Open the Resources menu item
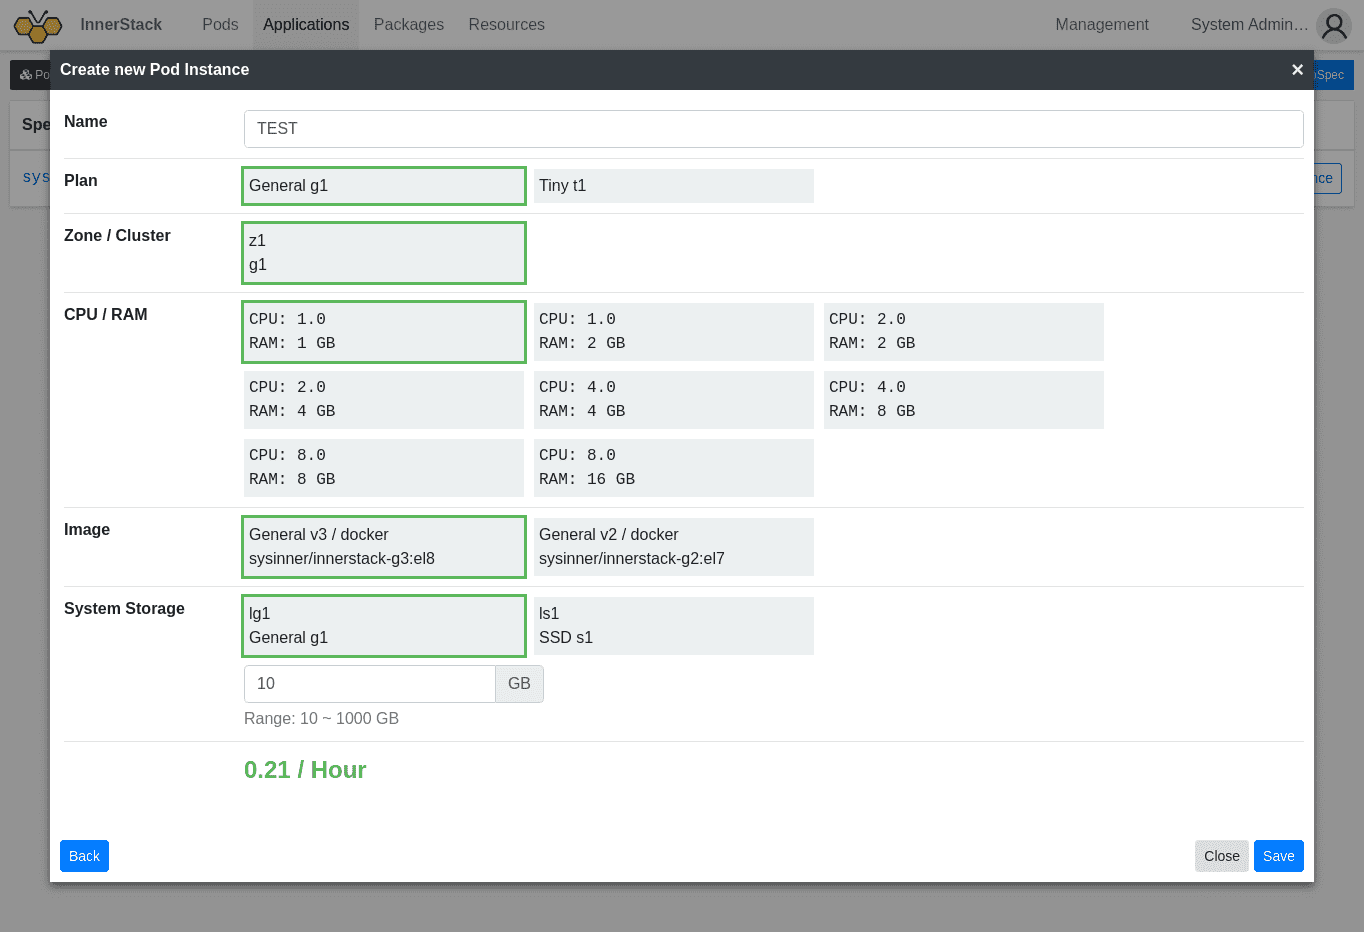 tap(507, 25)
